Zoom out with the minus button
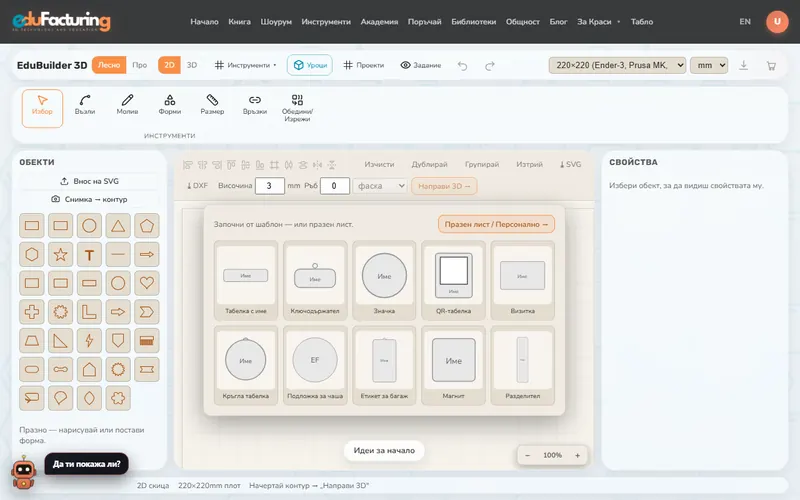This screenshot has width=800, height=500. point(528,455)
